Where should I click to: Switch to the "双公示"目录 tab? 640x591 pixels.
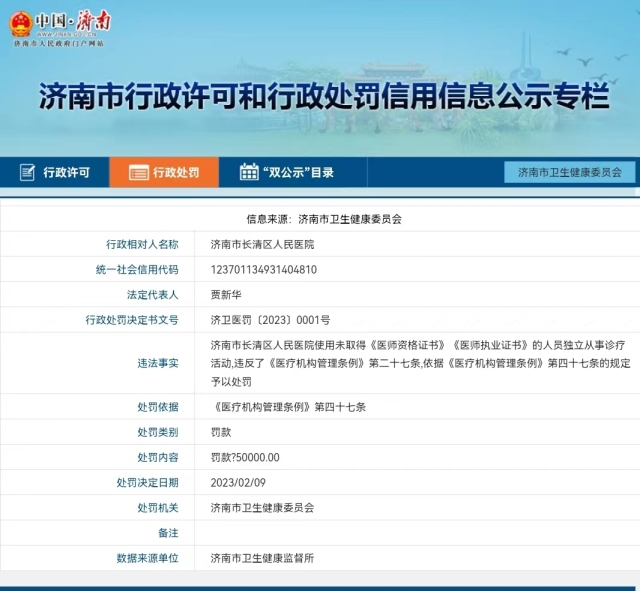(x=293, y=172)
